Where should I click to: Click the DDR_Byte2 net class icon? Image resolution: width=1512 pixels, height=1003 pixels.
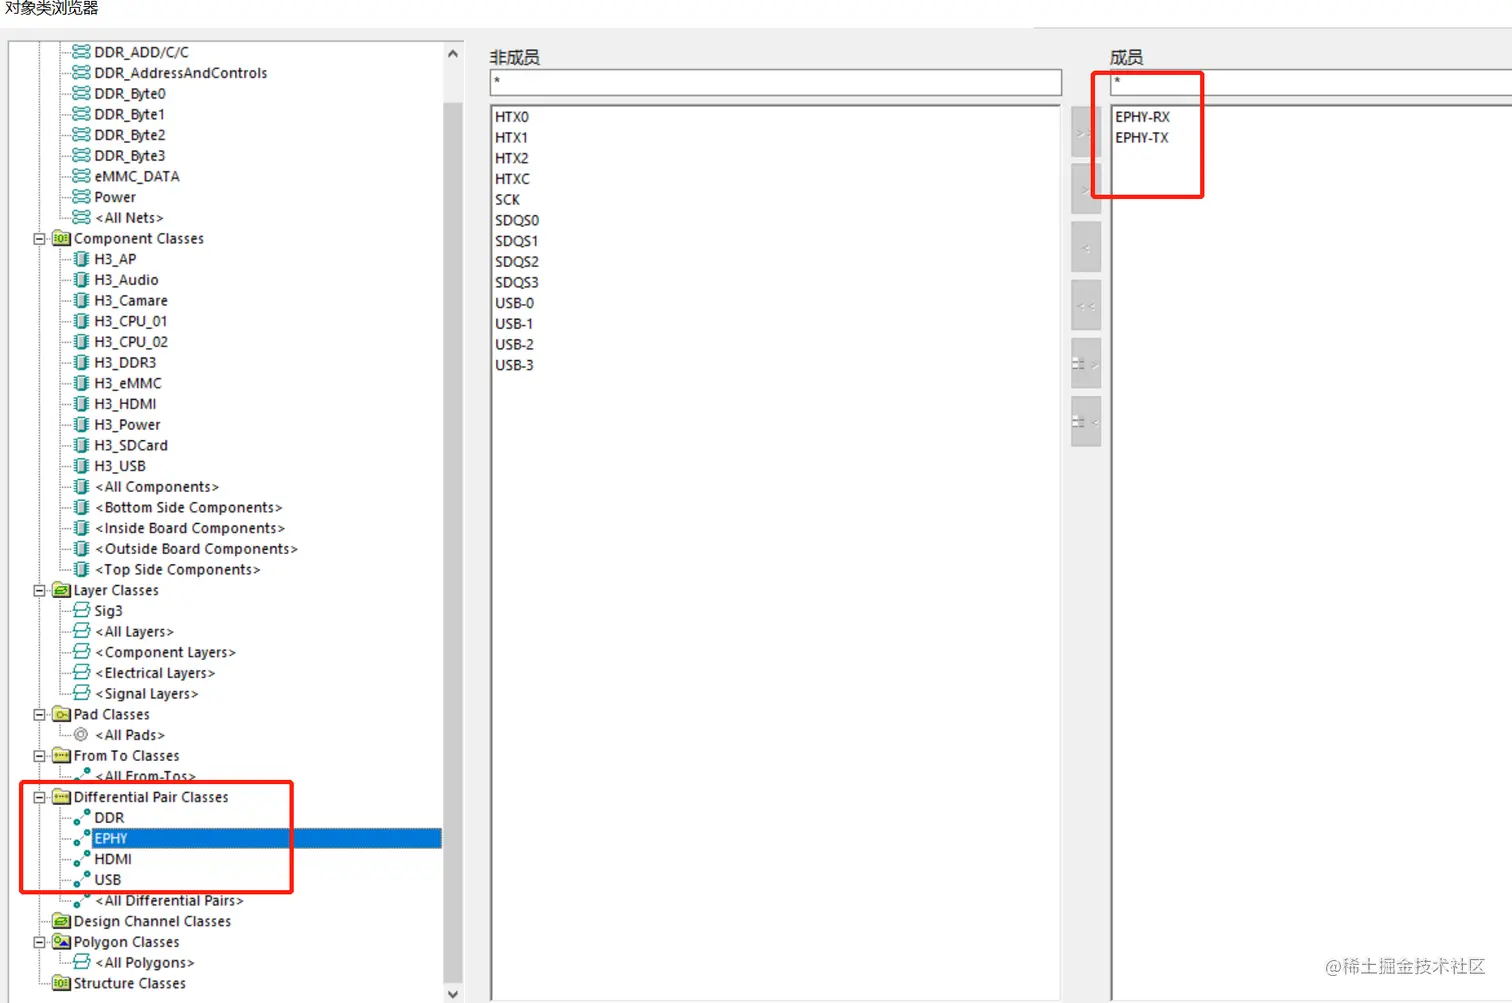point(82,135)
